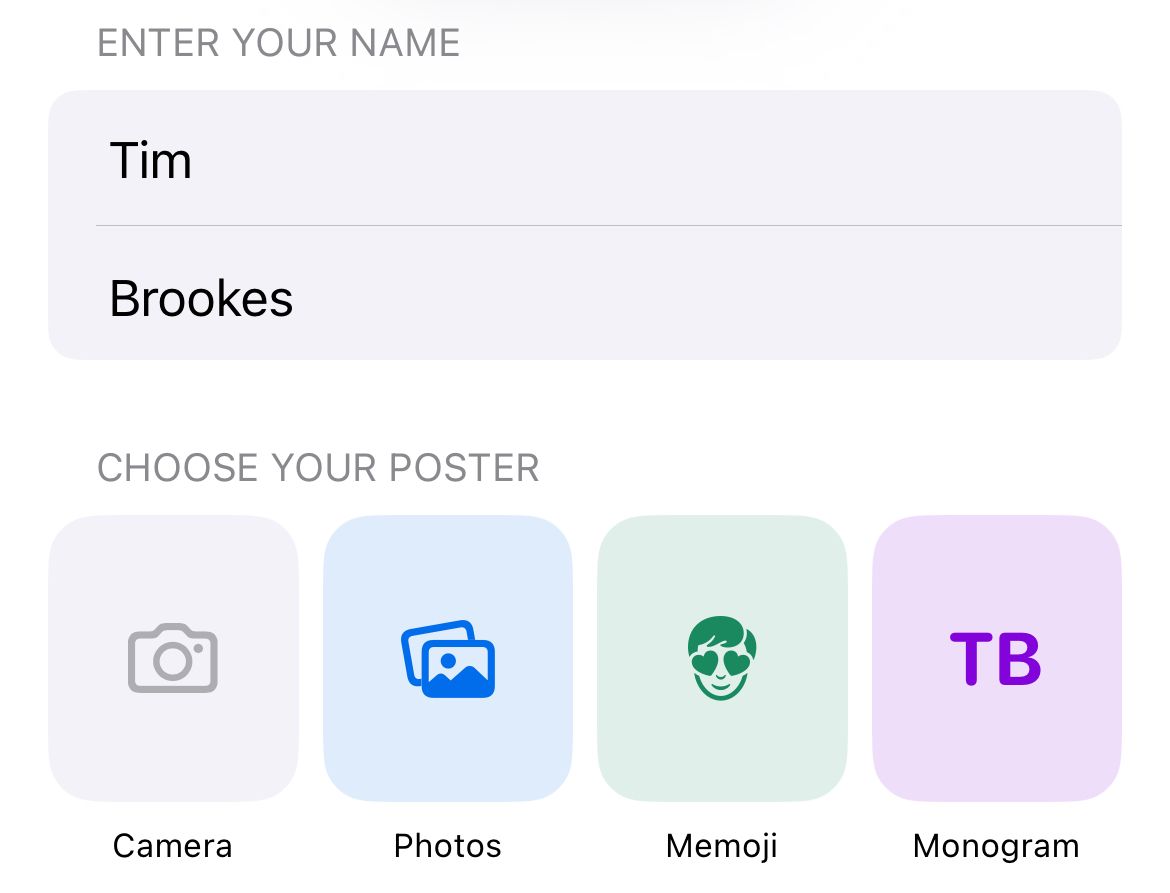Select the purple TB monogram icon
Screen dimensions: 1170x893
click(997, 657)
